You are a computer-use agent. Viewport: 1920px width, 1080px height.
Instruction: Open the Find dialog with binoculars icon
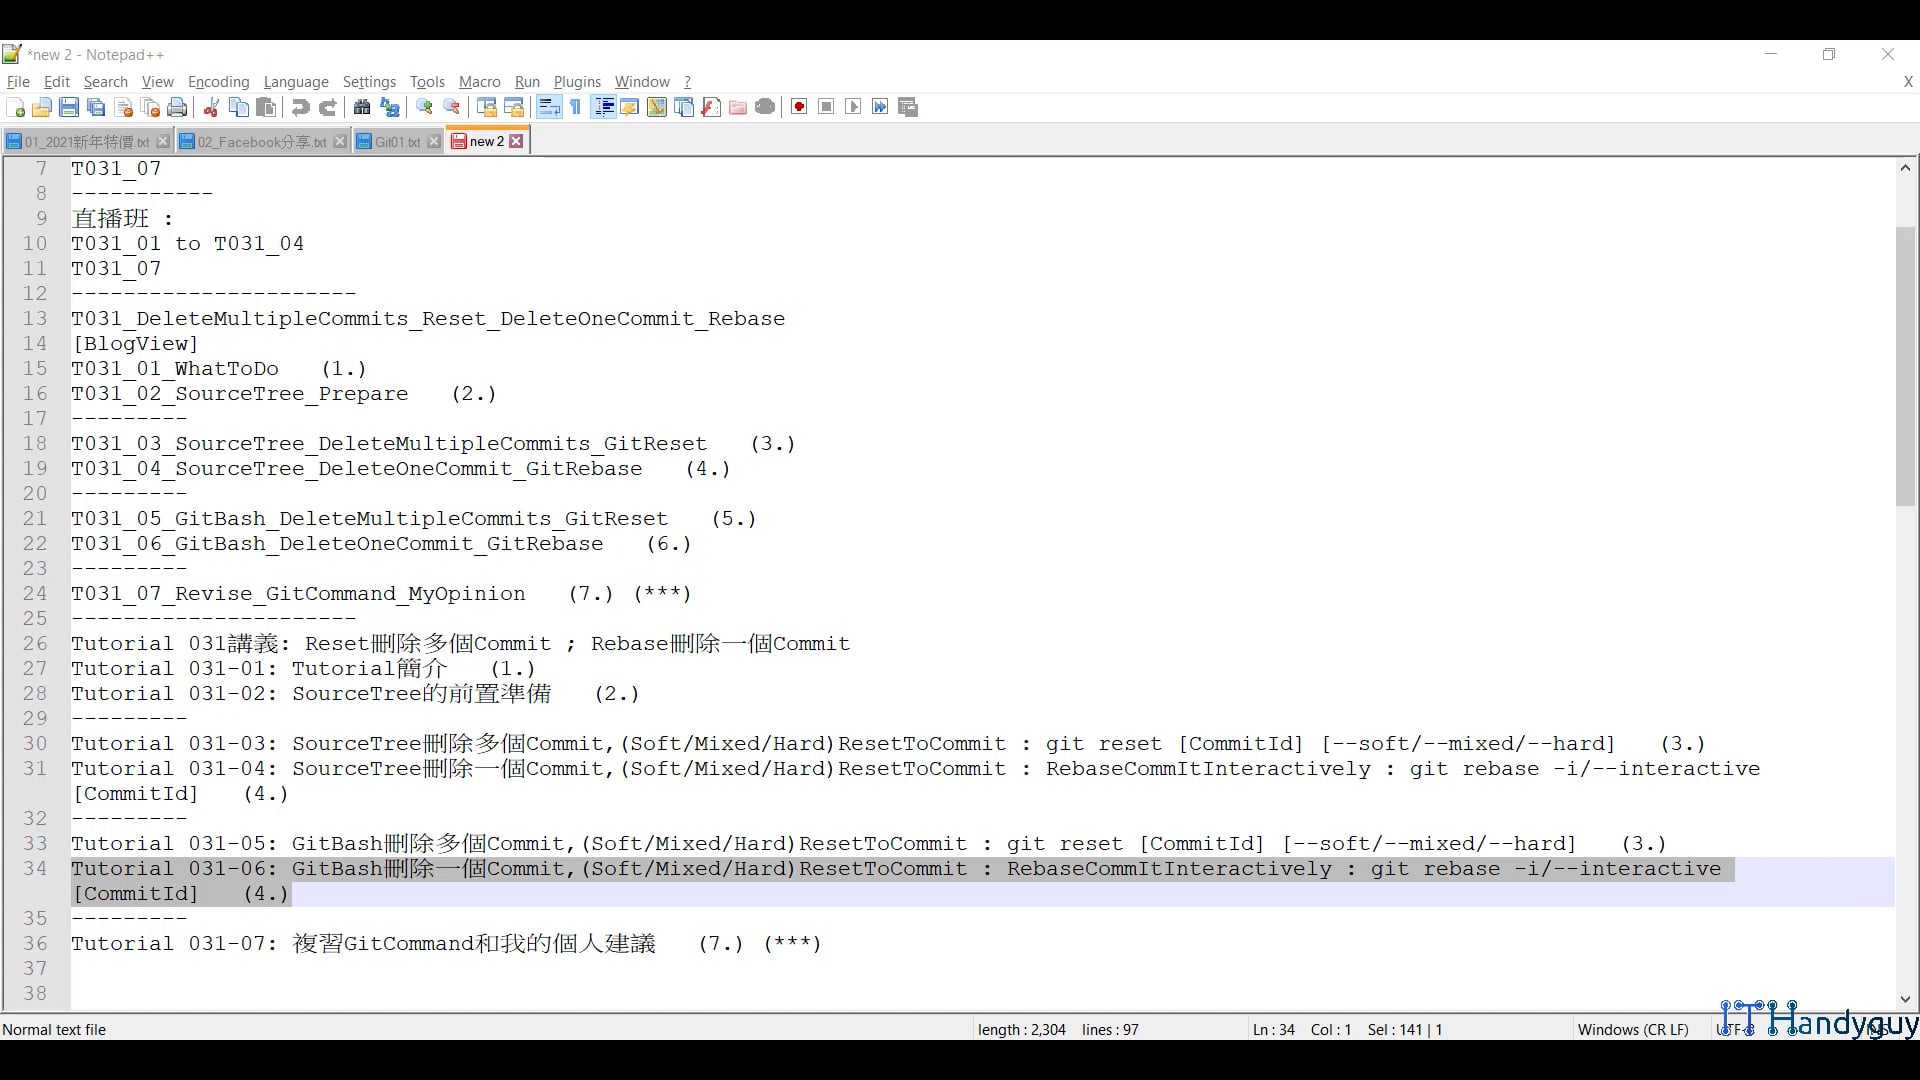(x=361, y=107)
